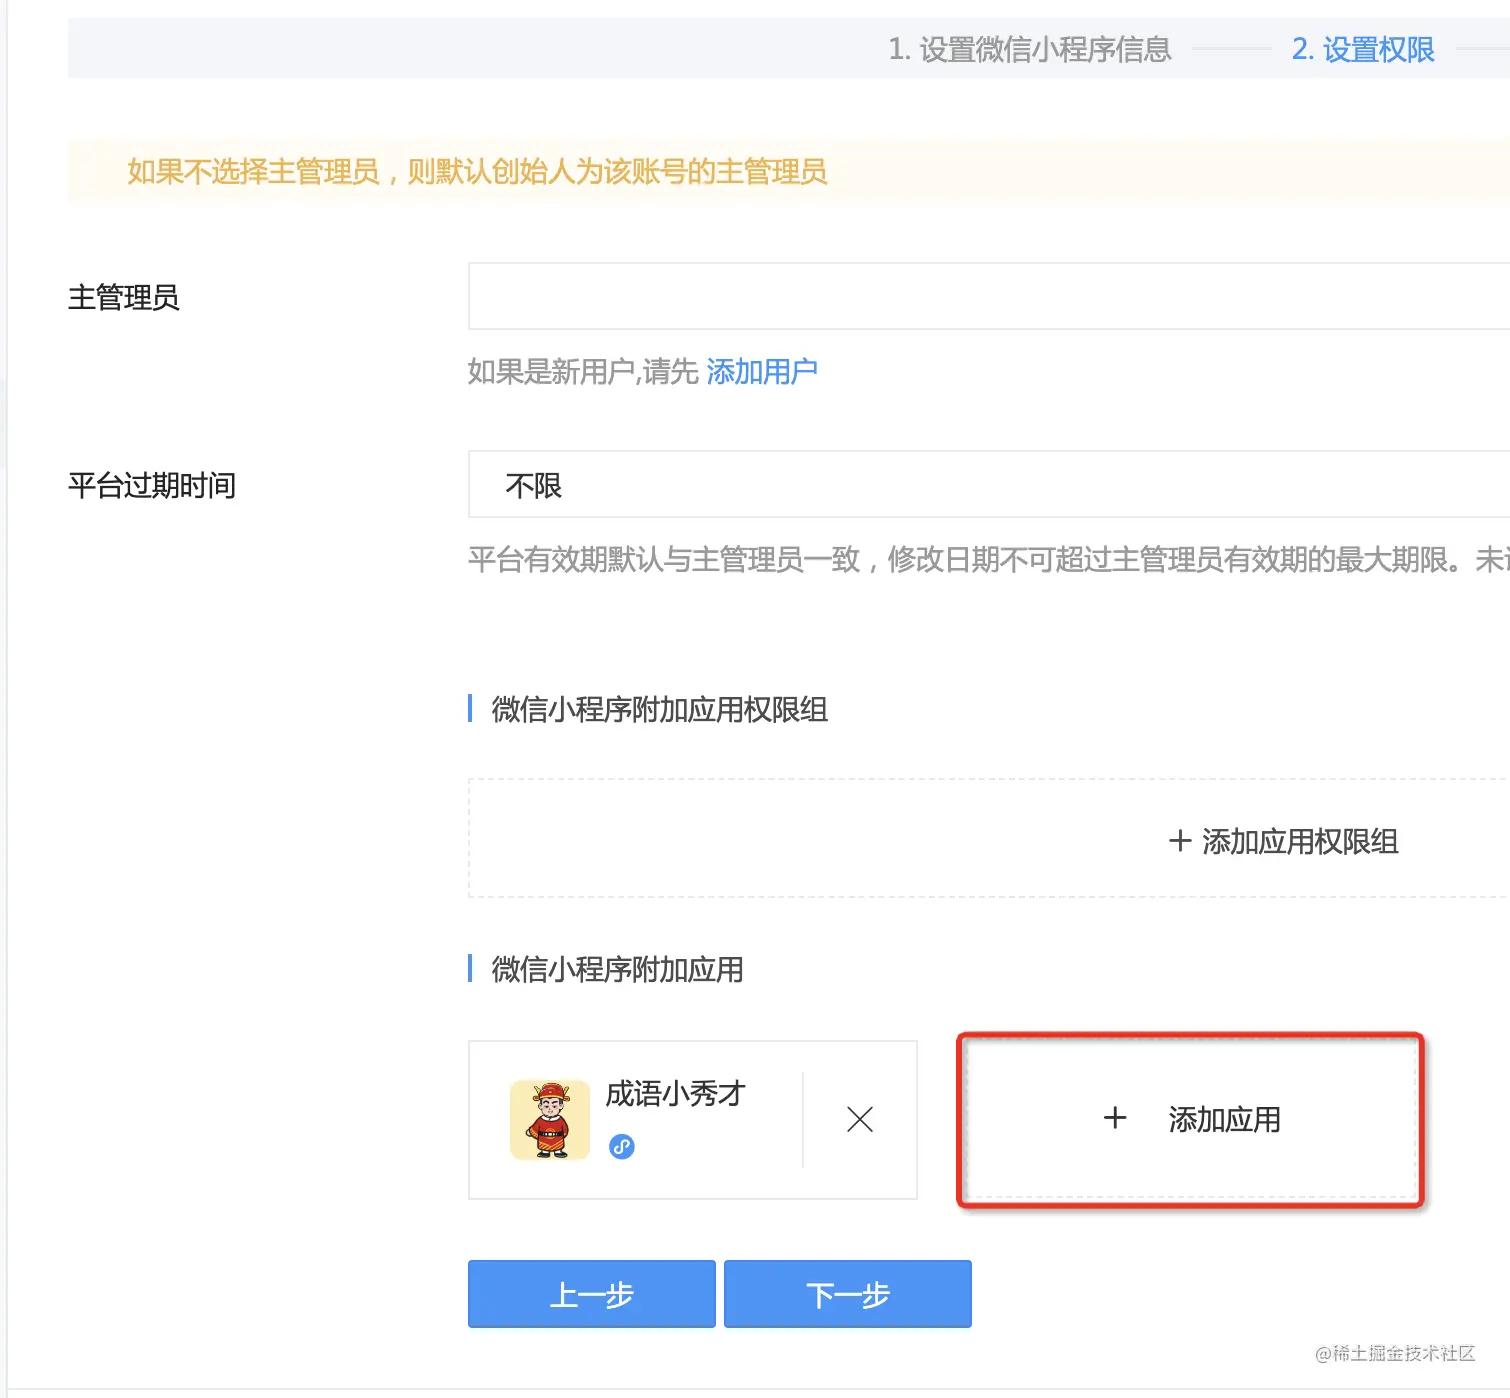
Task: Switch to step 1 设置微信小程序信息
Action: pos(1029,49)
